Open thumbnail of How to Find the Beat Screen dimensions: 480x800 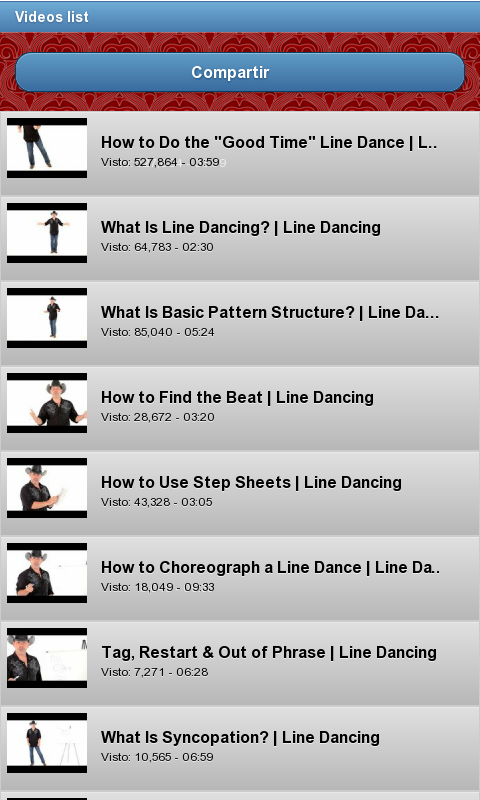point(47,403)
